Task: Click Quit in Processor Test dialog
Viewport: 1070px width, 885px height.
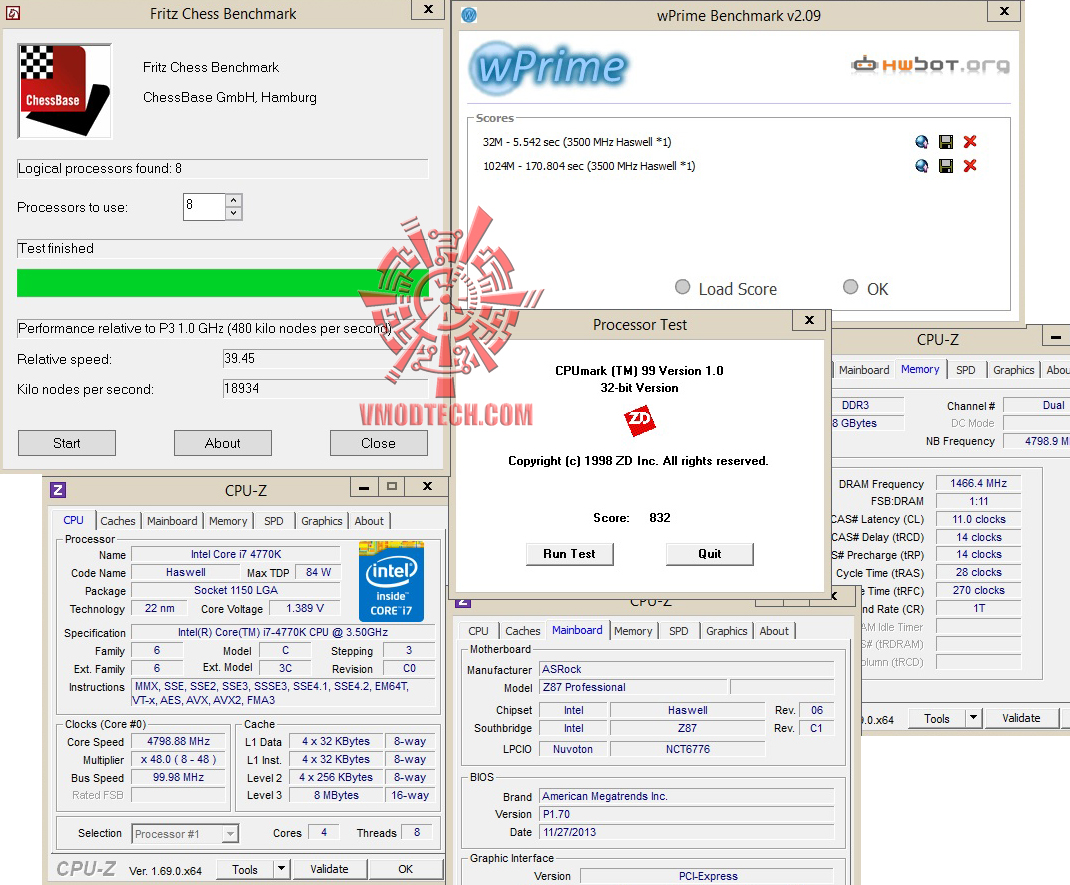Action: point(710,554)
